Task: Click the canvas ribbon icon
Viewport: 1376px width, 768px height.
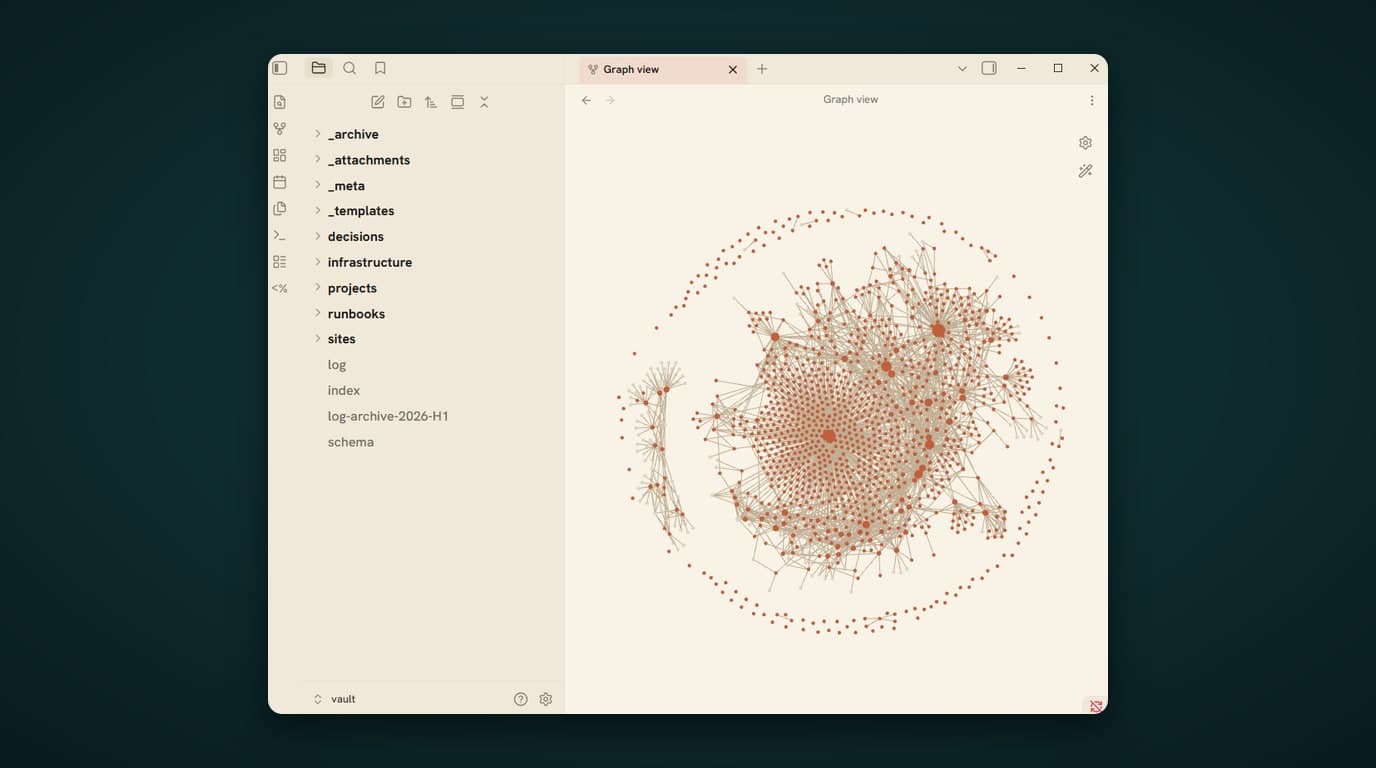Action: [280, 155]
